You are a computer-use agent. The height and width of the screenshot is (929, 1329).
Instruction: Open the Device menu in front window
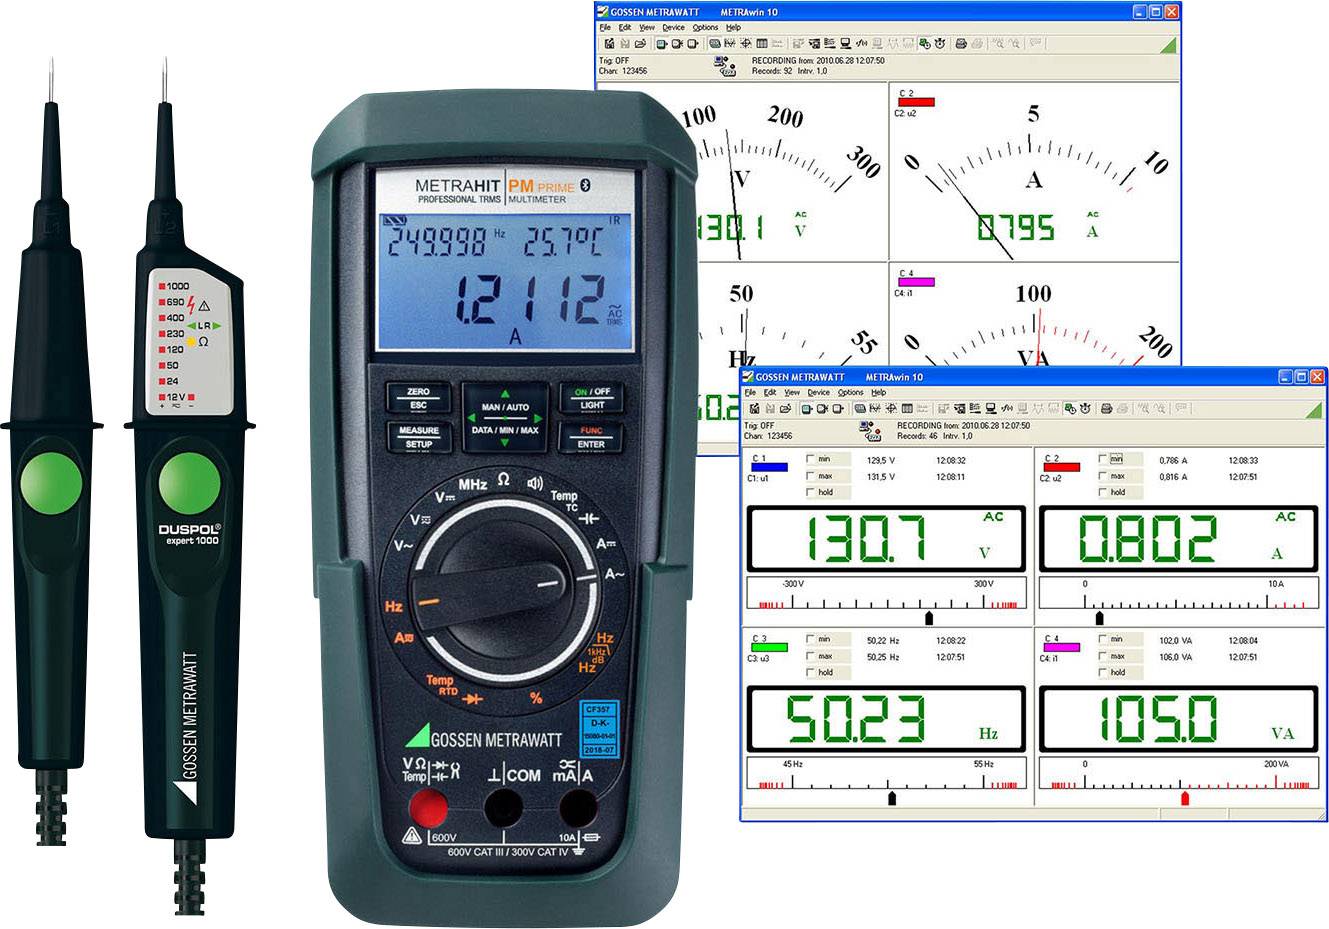tap(818, 393)
